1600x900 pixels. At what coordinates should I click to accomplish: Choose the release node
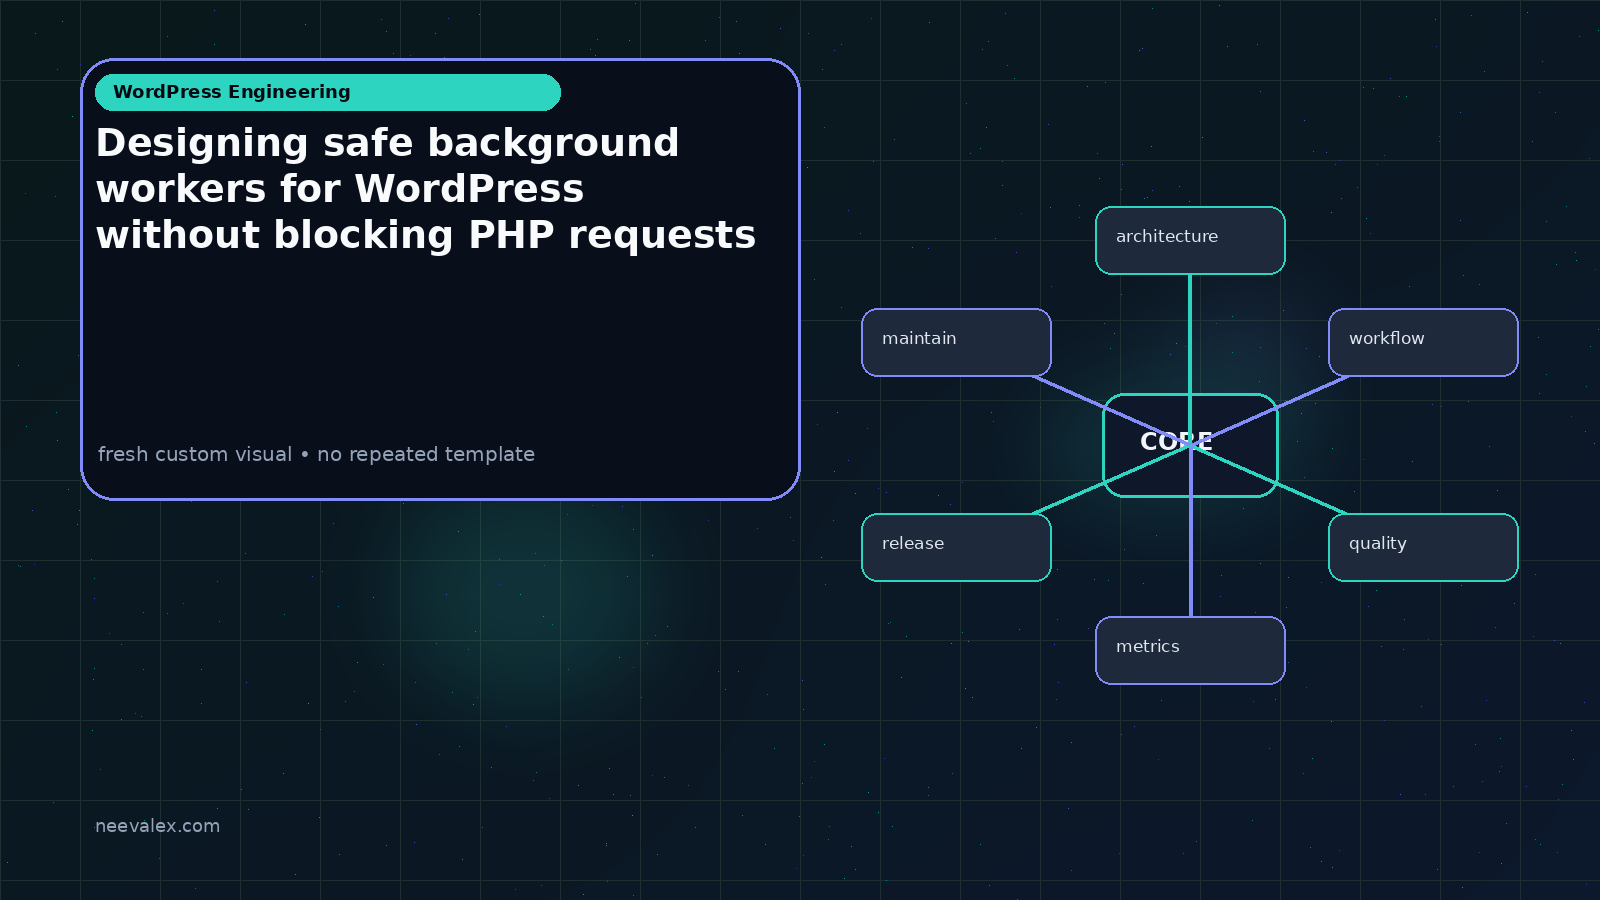click(x=956, y=547)
